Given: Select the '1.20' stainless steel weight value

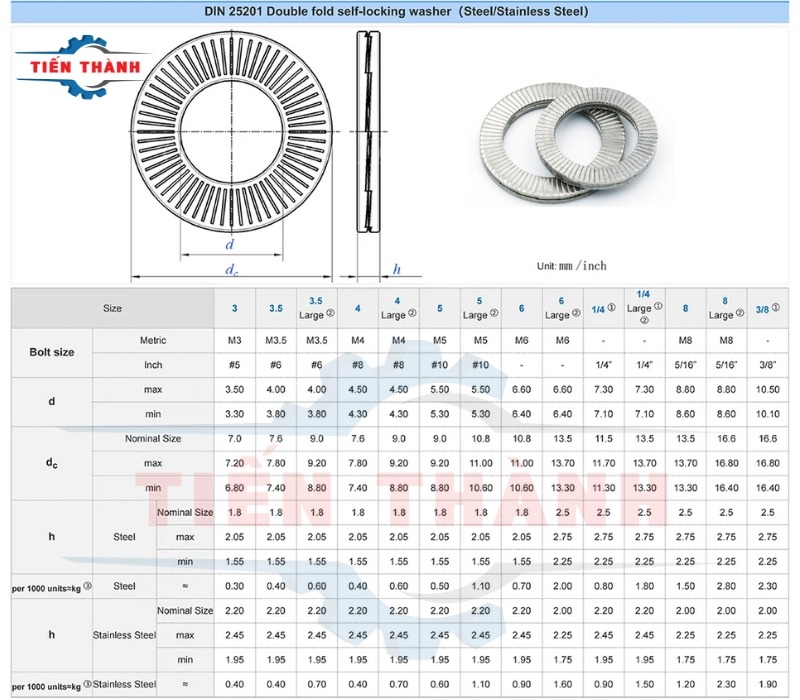Looking at the screenshot, I should (x=685, y=684).
